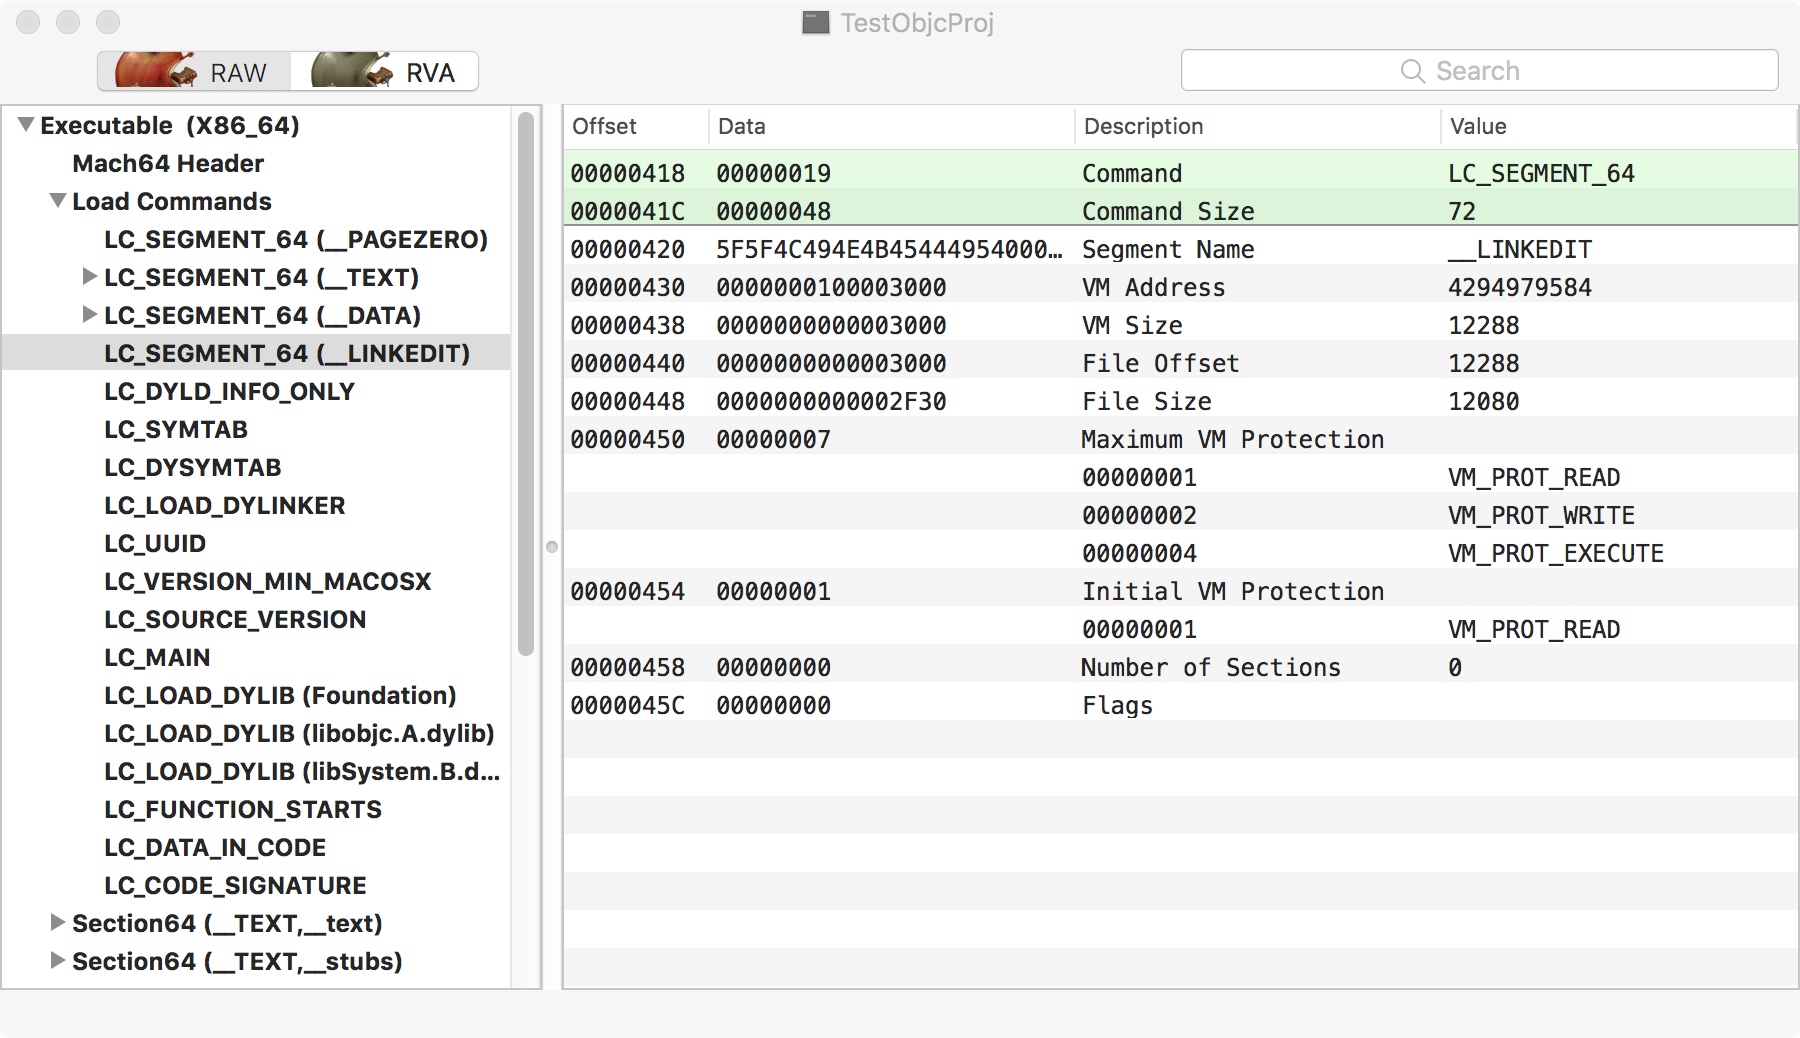Screen dimensions: 1800x1038
Task: Focus the Search field
Action: pyautogui.click(x=1479, y=71)
